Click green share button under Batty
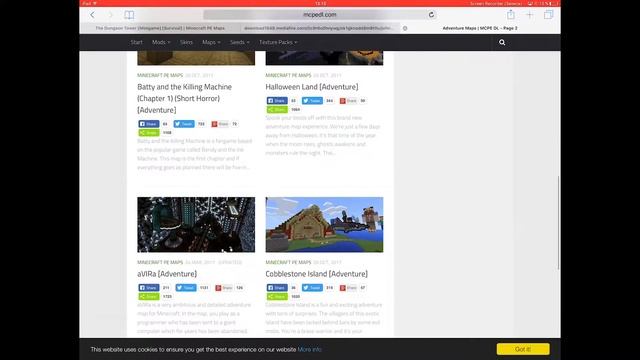Image resolution: width=640 pixels, height=360 pixels. tap(149, 133)
